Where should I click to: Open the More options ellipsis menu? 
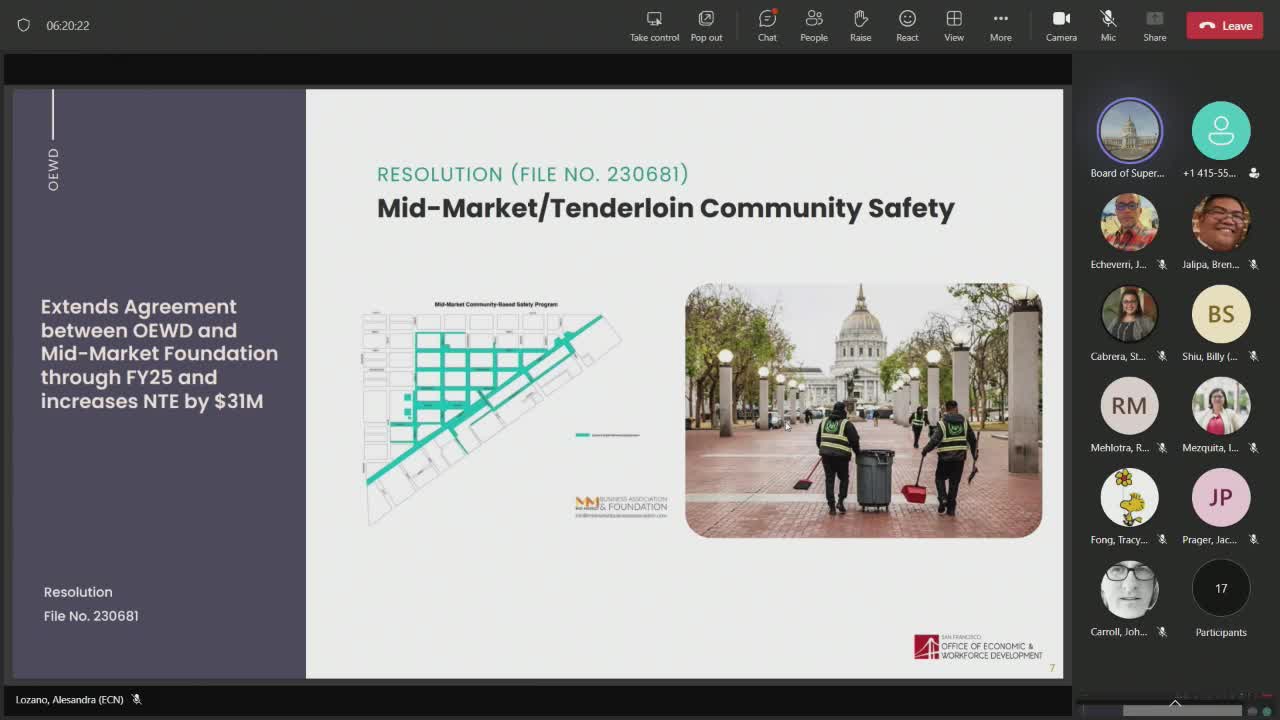tap(1000, 24)
